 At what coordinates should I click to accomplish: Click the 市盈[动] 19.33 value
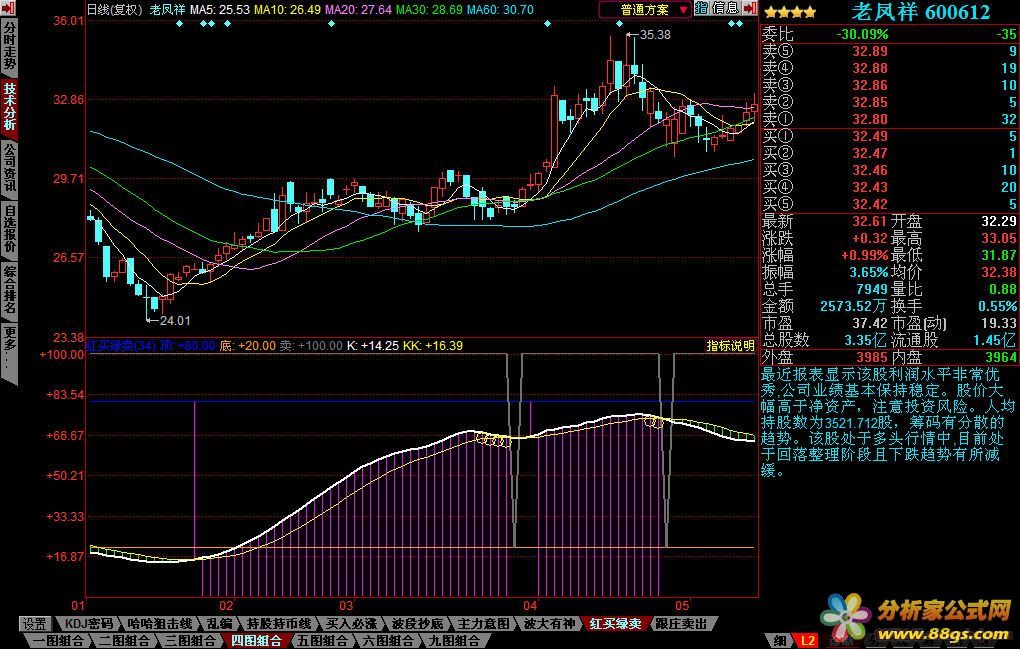coord(999,323)
